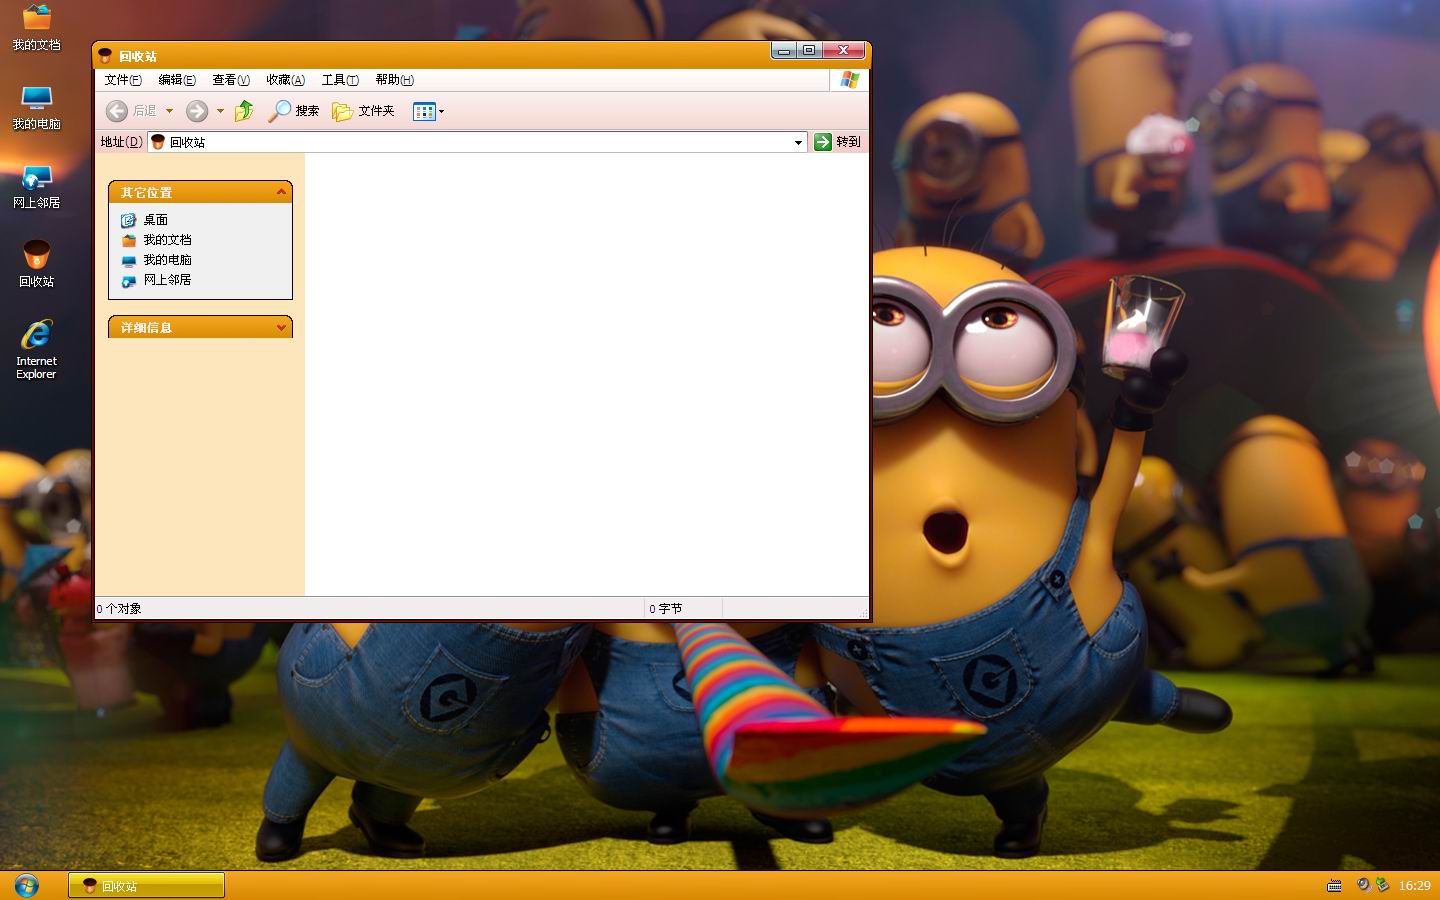The height and width of the screenshot is (900, 1440).
Task: Select the 回收站 desktop icon
Action: click(36, 264)
